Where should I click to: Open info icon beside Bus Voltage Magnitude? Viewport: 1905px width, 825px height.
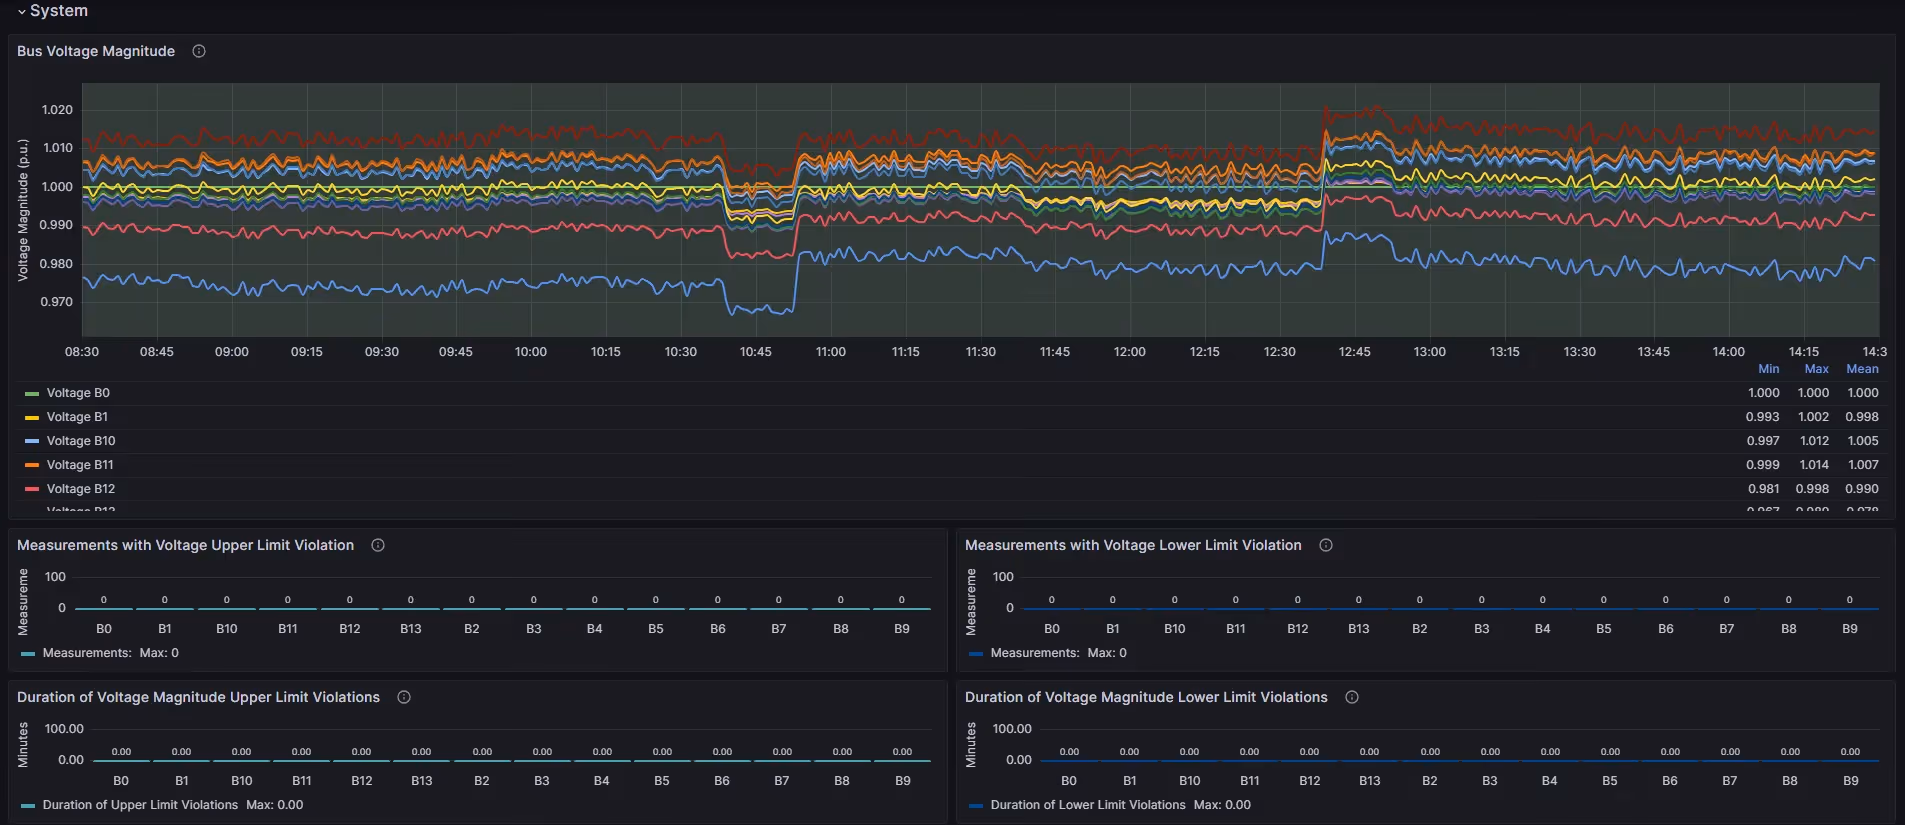[199, 51]
